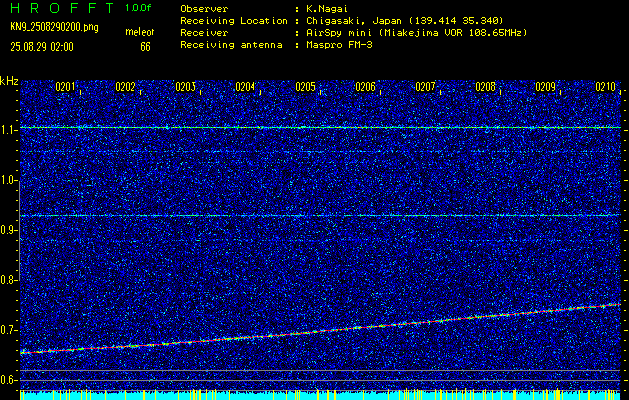Click the Maspro FM-3 antenna text

click(339, 45)
